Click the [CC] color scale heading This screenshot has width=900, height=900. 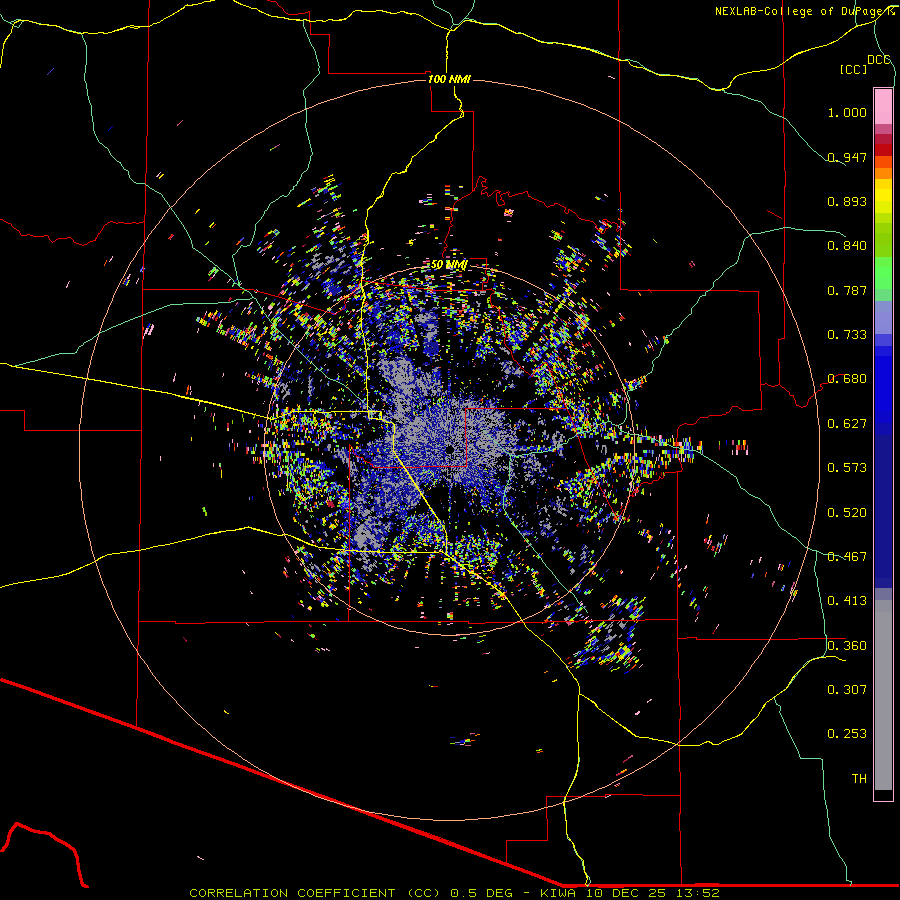click(x=853, y=69)
